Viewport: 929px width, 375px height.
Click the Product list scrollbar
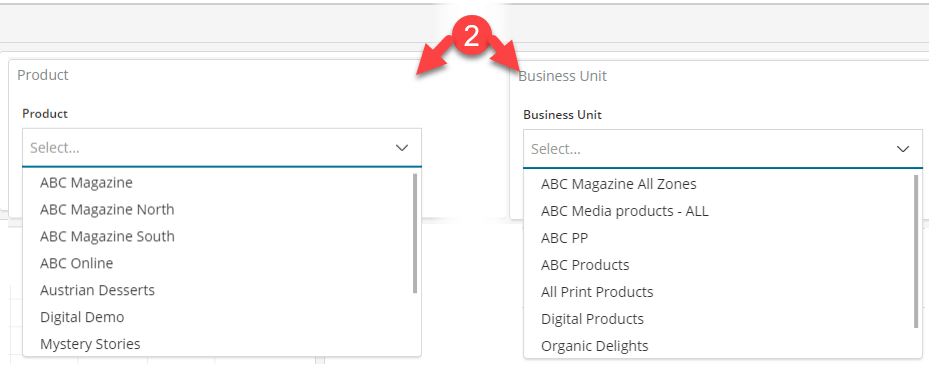(415, 233)
